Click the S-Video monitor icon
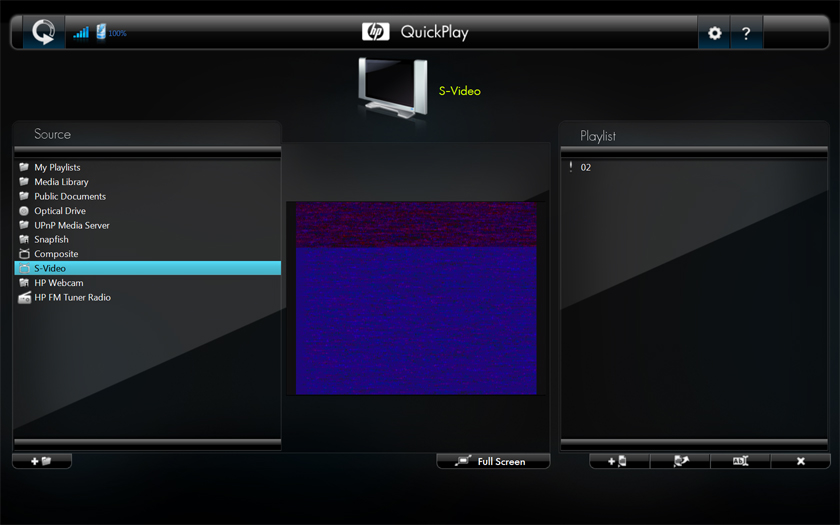 click(x=393, y=88)
